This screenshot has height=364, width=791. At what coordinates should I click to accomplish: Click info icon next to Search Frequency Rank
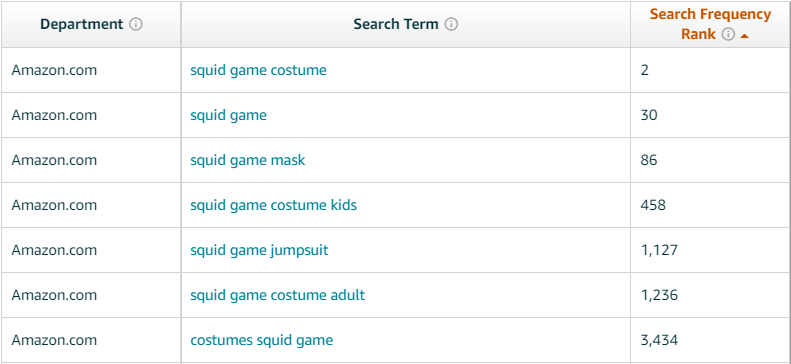727,34
